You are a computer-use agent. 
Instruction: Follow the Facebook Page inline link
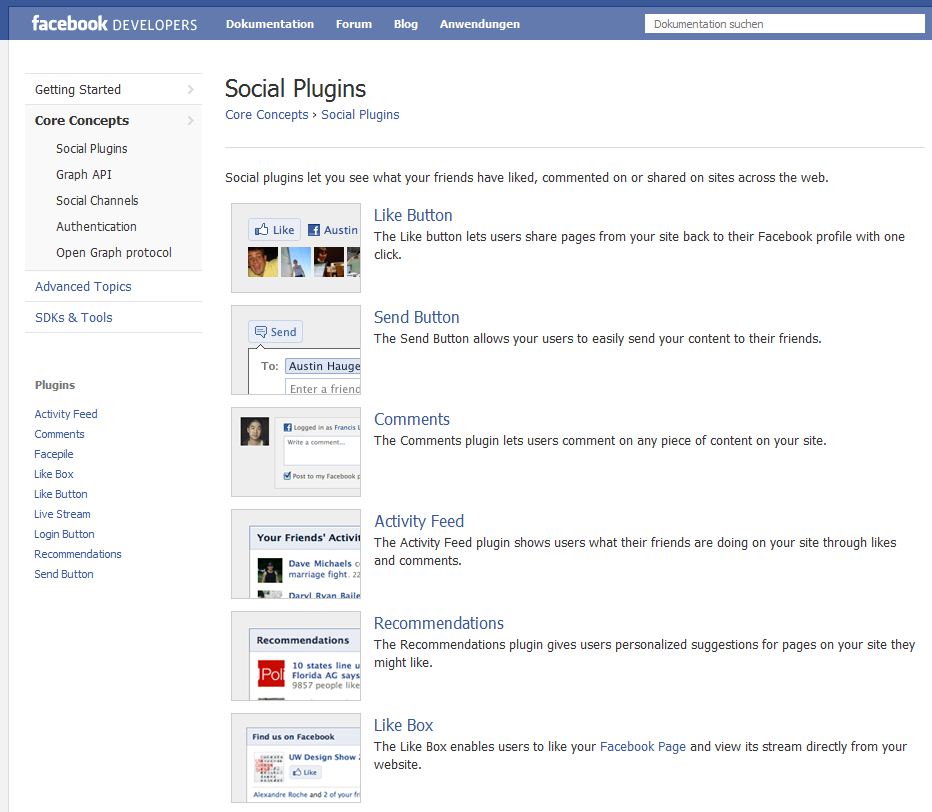tap(642, 747)
